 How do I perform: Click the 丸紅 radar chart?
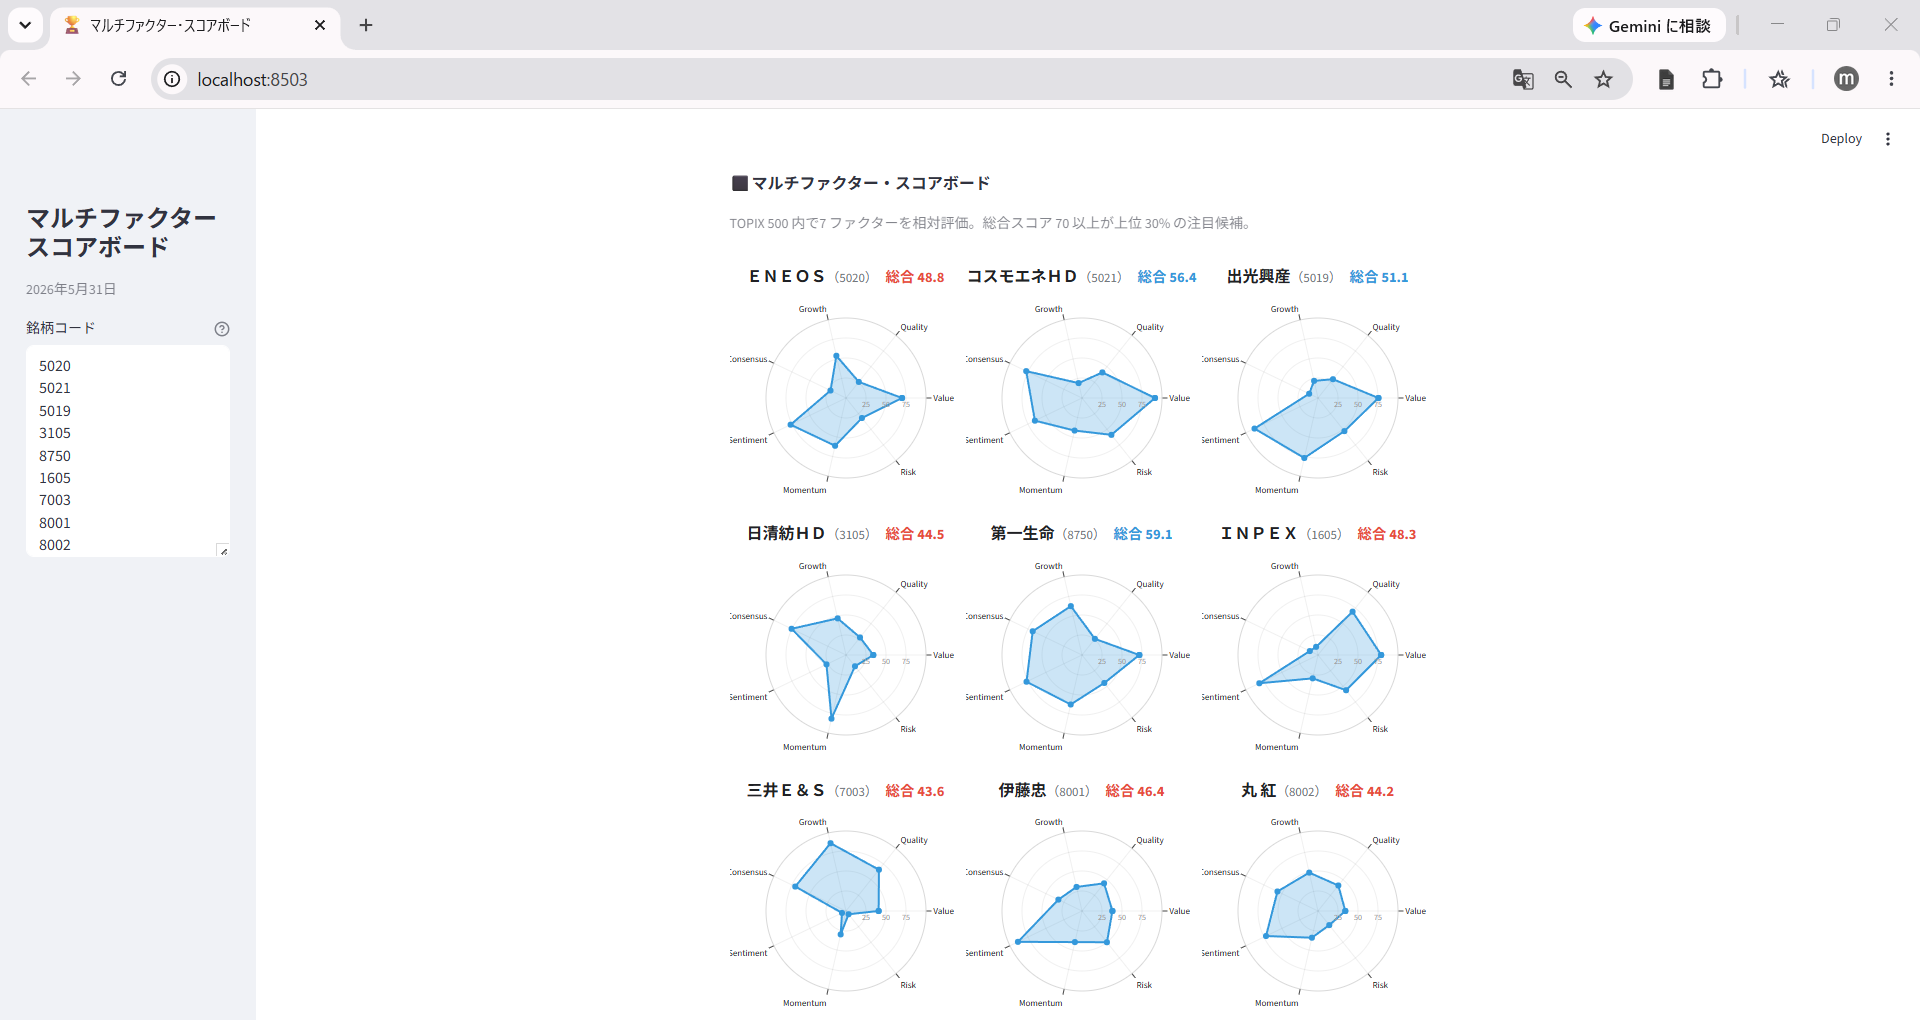click(x=1317, y=911)
